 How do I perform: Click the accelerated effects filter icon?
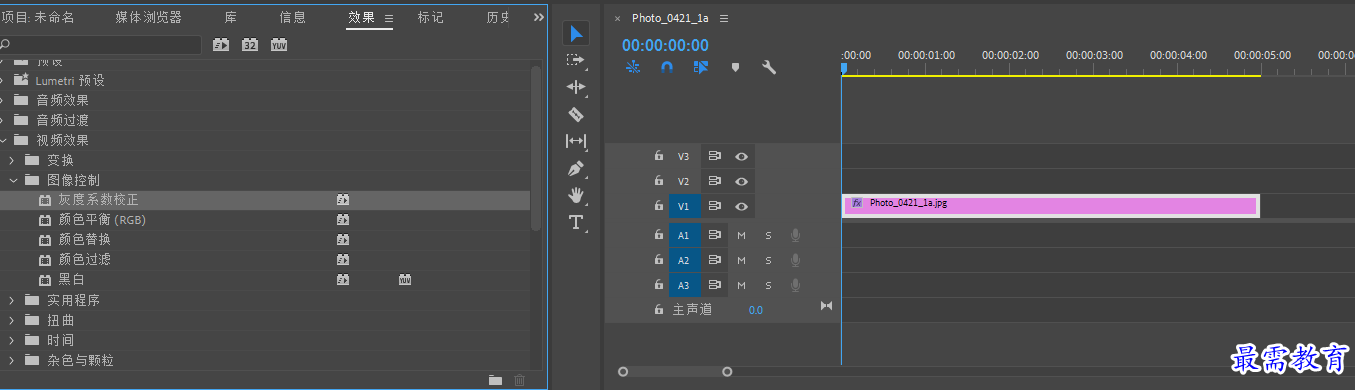[x=221, y=45]
